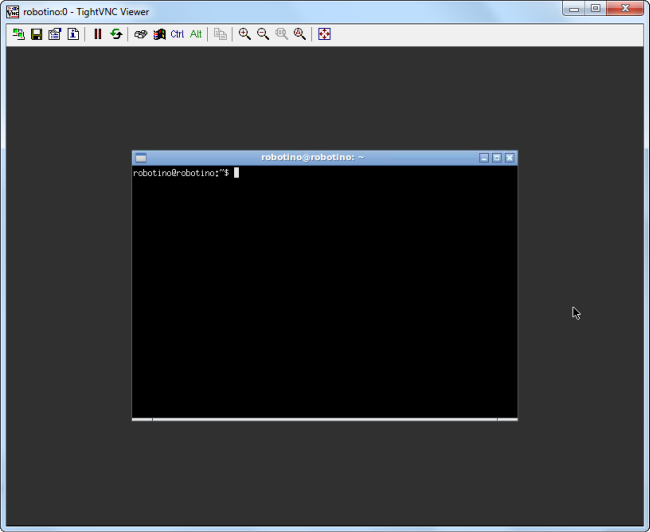Zoom in on the remote desktop
This screenshot has height=532, width=650.
(245, 34)
